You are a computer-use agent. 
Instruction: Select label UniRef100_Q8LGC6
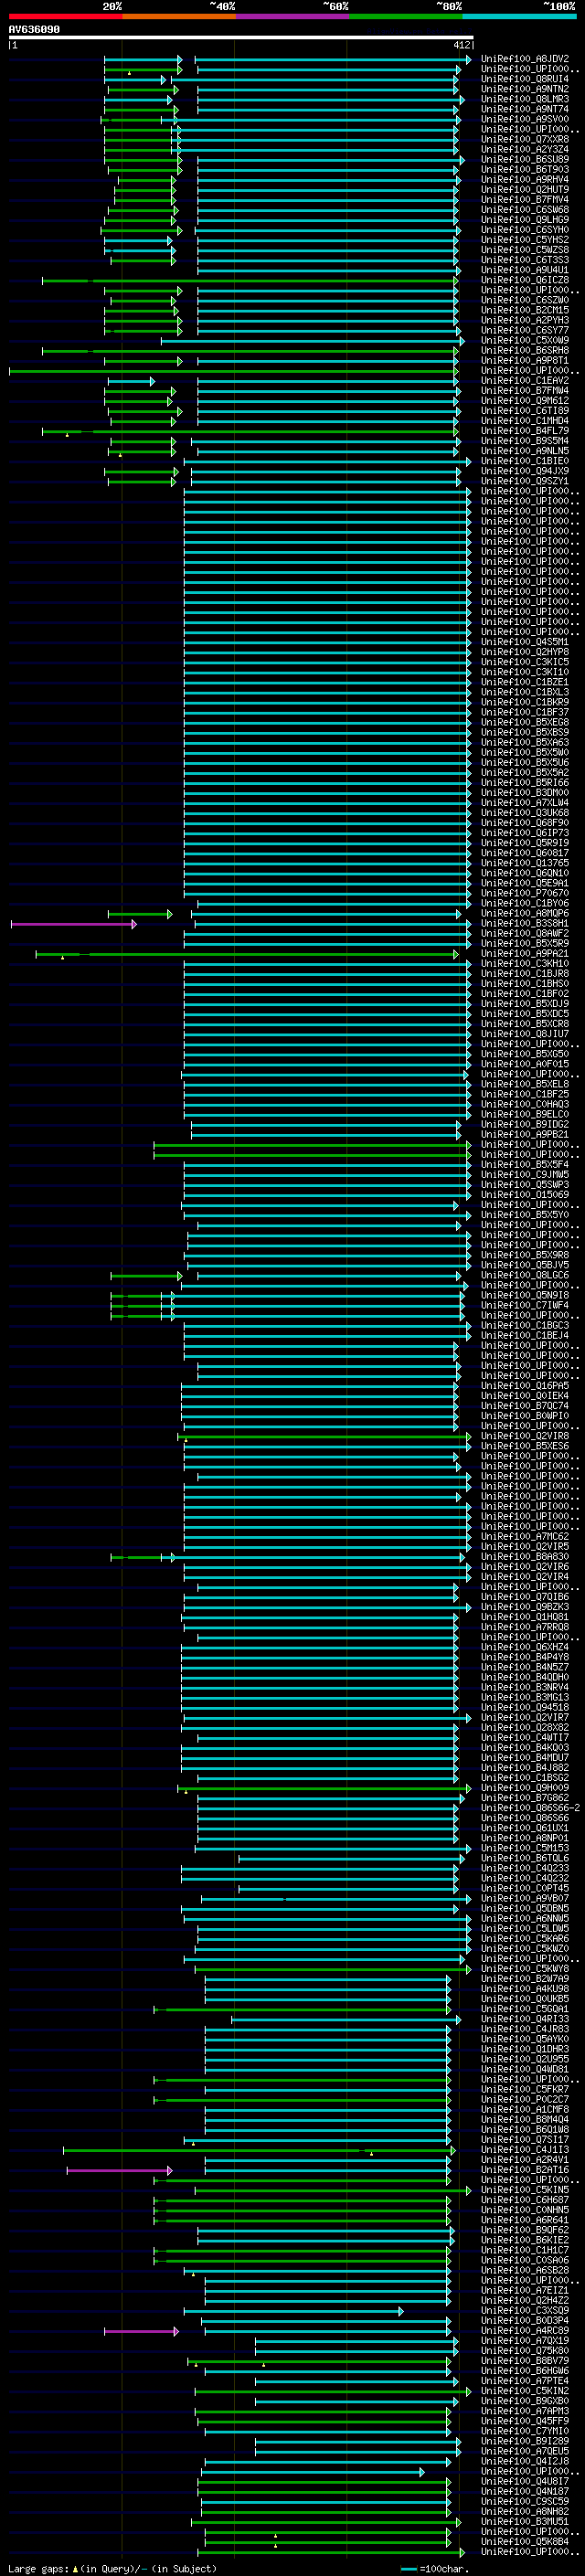tap(525, 1275)
